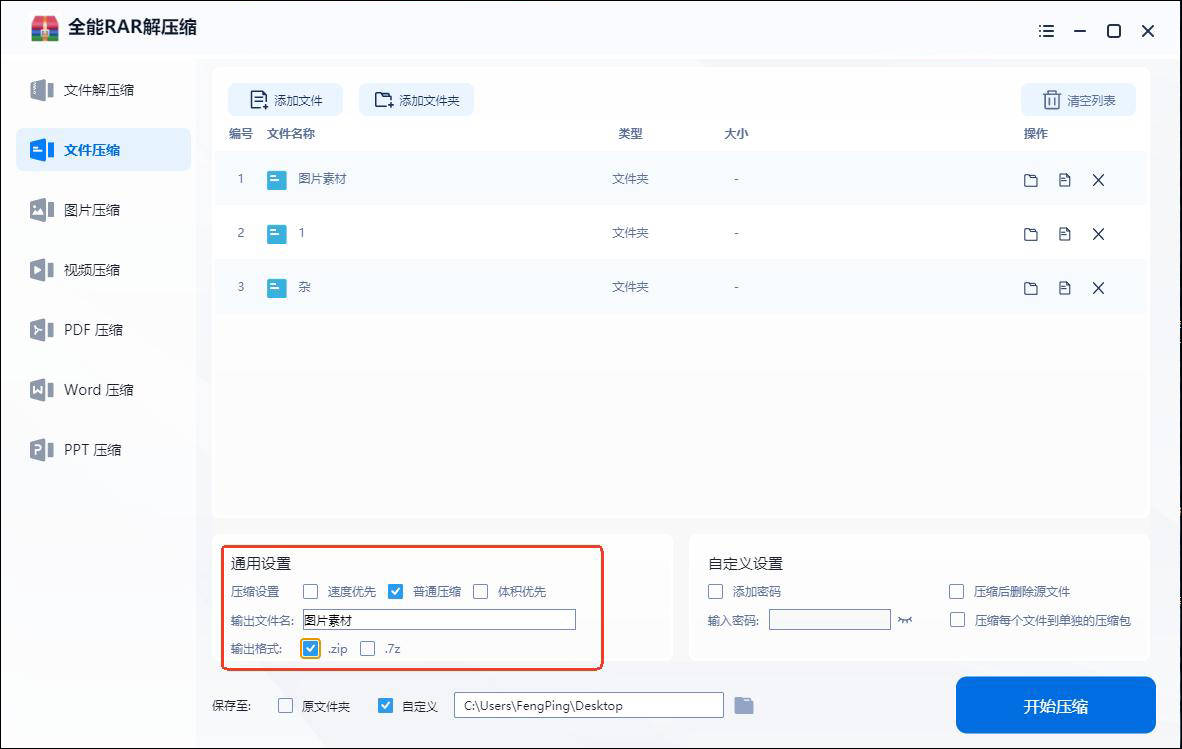Switch to 图片压缩 in sidebar

coord(92,210)
